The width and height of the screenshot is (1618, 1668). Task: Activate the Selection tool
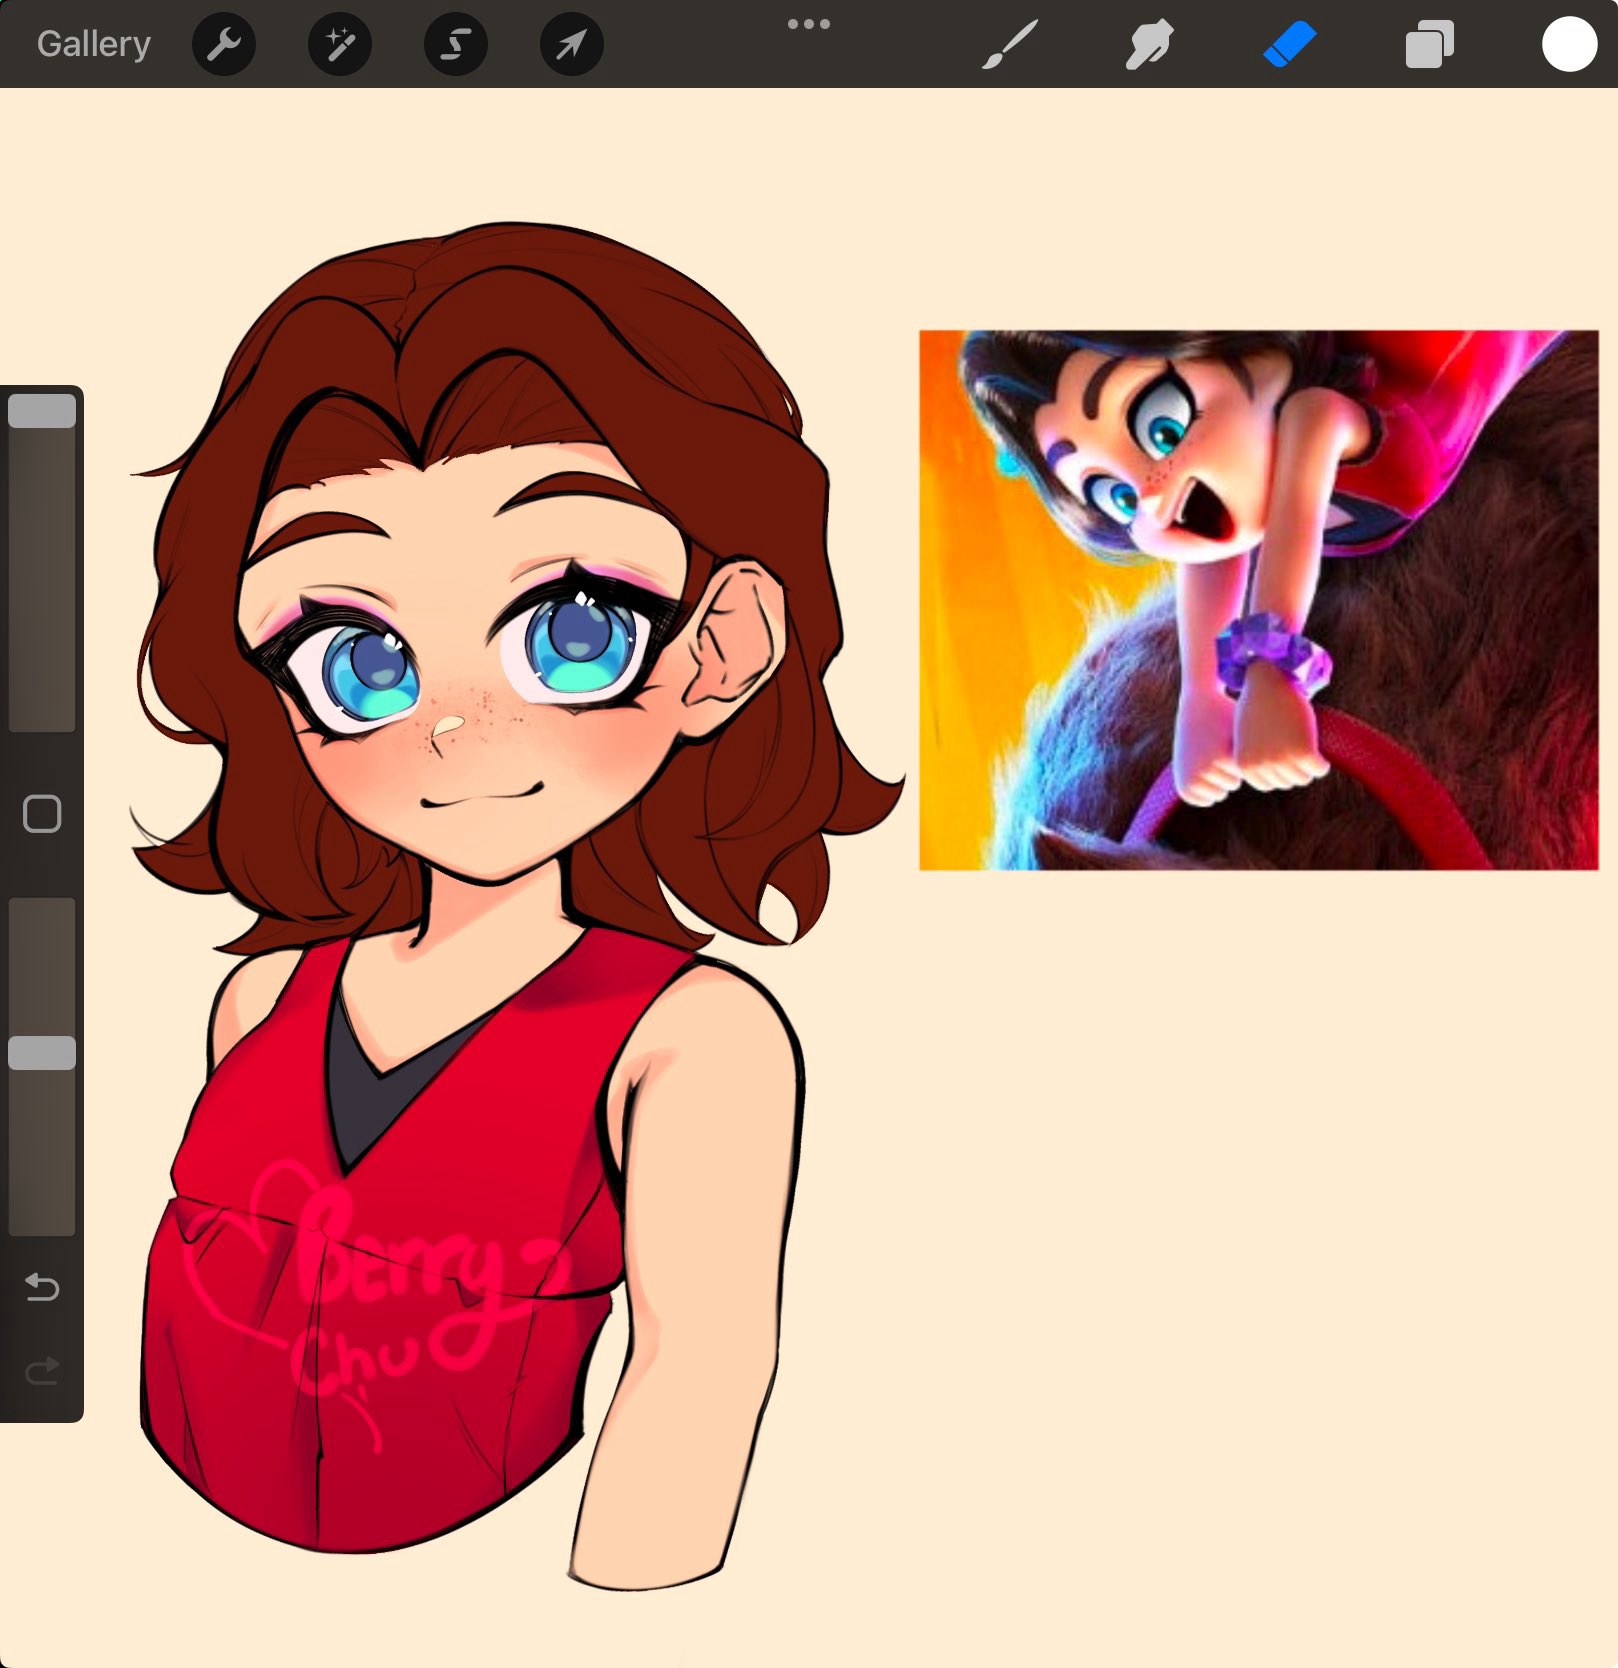pyautogui.click(x=456, y=44)
